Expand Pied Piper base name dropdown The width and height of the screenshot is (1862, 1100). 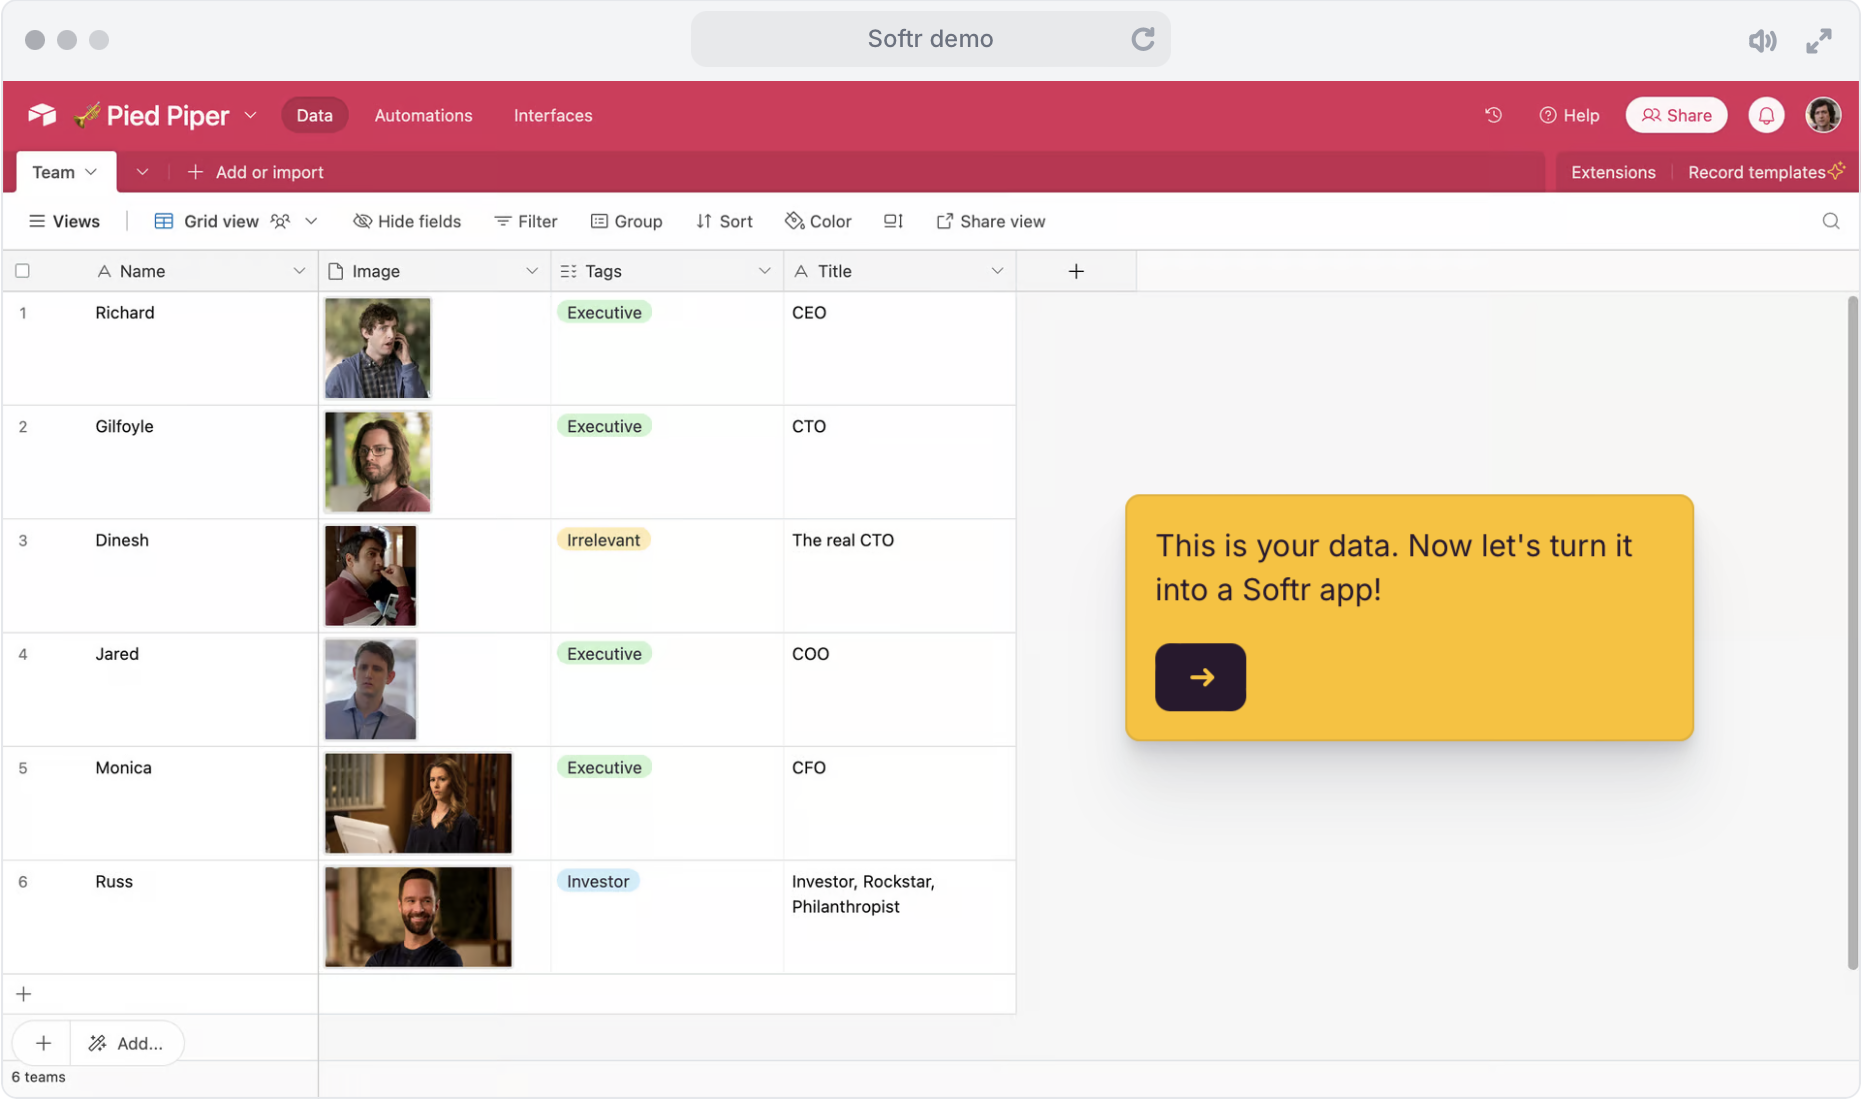point(250,115)
